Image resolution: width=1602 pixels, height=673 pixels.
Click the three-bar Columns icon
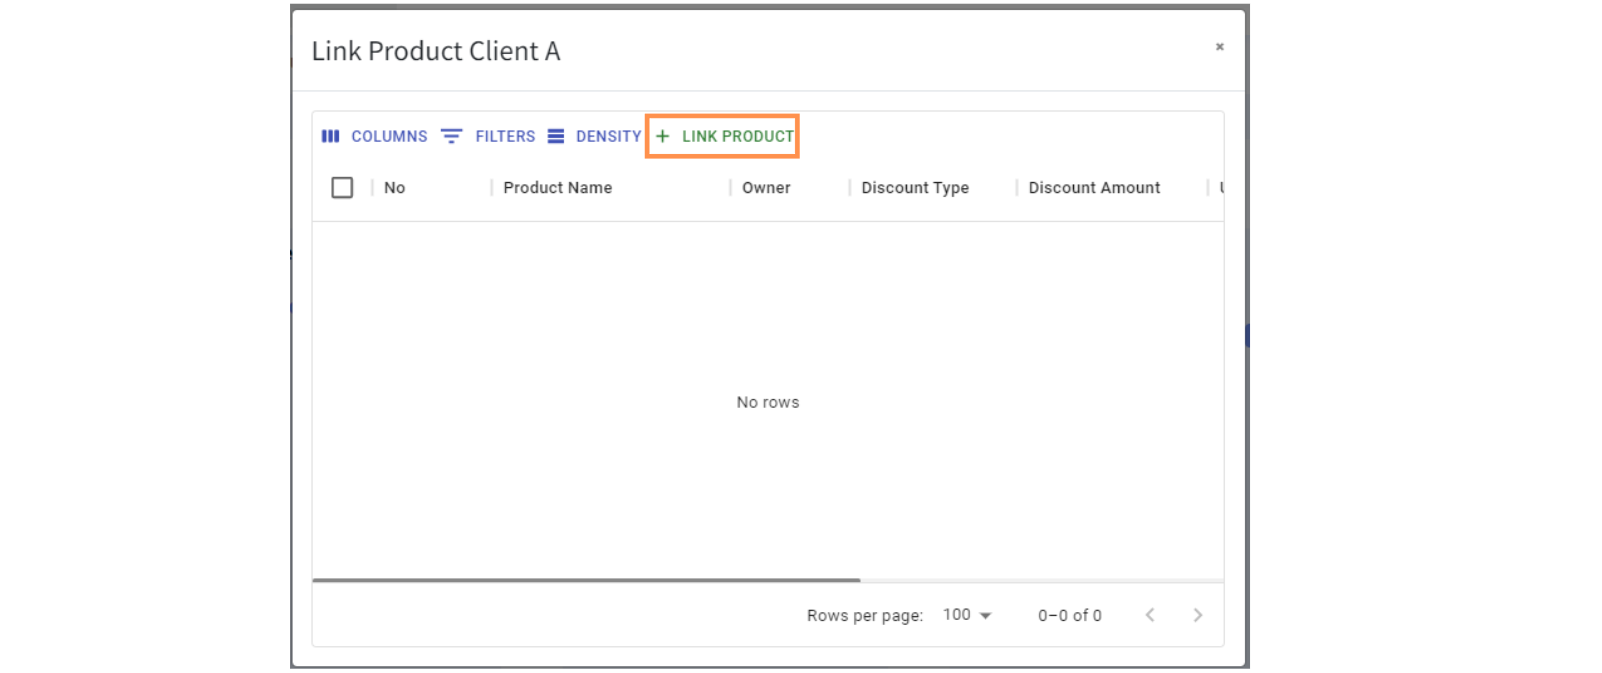(330, 136)
